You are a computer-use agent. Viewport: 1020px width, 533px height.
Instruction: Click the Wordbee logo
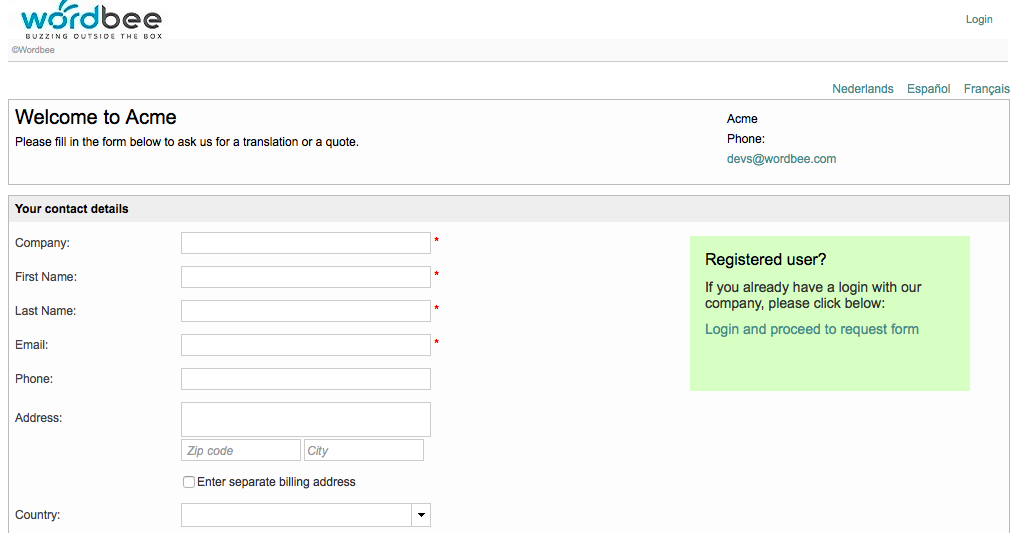click(x=91, y=20)
